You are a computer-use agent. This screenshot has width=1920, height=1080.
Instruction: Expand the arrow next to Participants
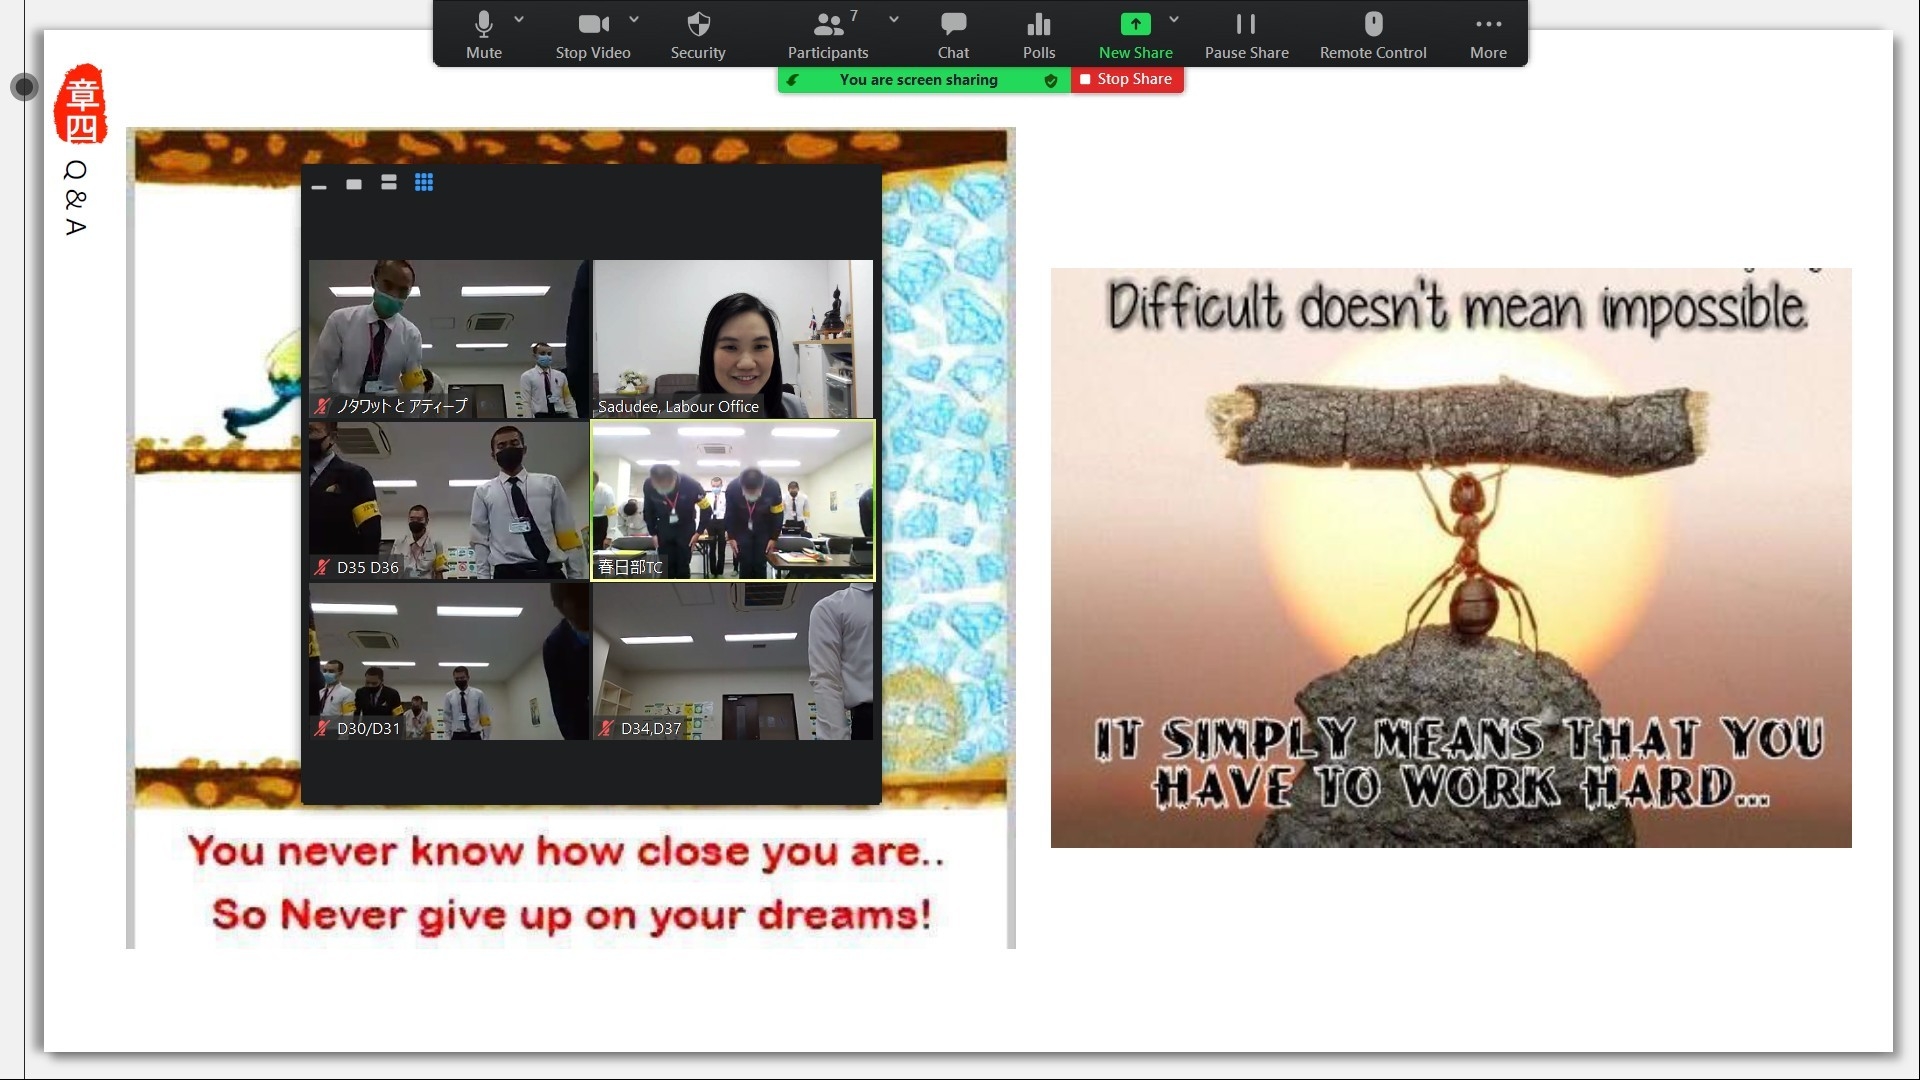[894, 19]
